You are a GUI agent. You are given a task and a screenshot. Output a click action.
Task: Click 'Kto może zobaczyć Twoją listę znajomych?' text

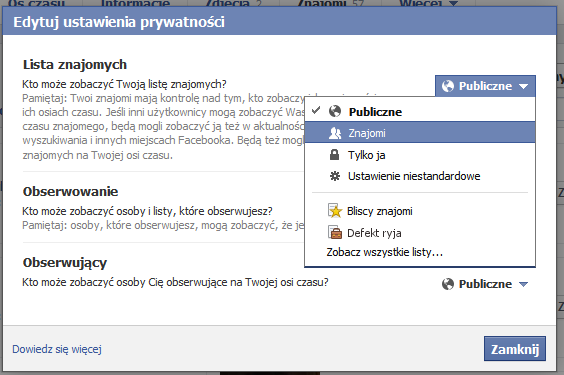124,84
